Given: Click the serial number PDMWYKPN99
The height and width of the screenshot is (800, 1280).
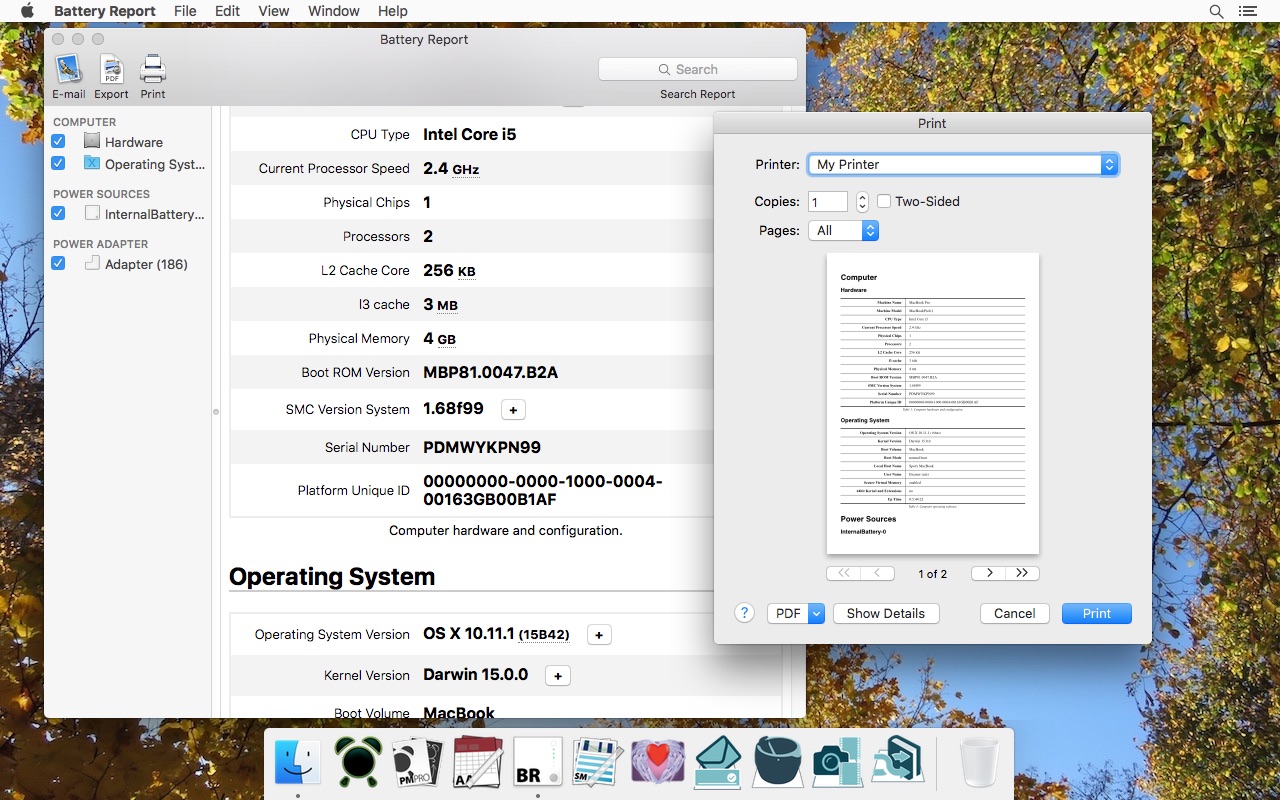Looking at the screenshot, I should coord(482,447).
